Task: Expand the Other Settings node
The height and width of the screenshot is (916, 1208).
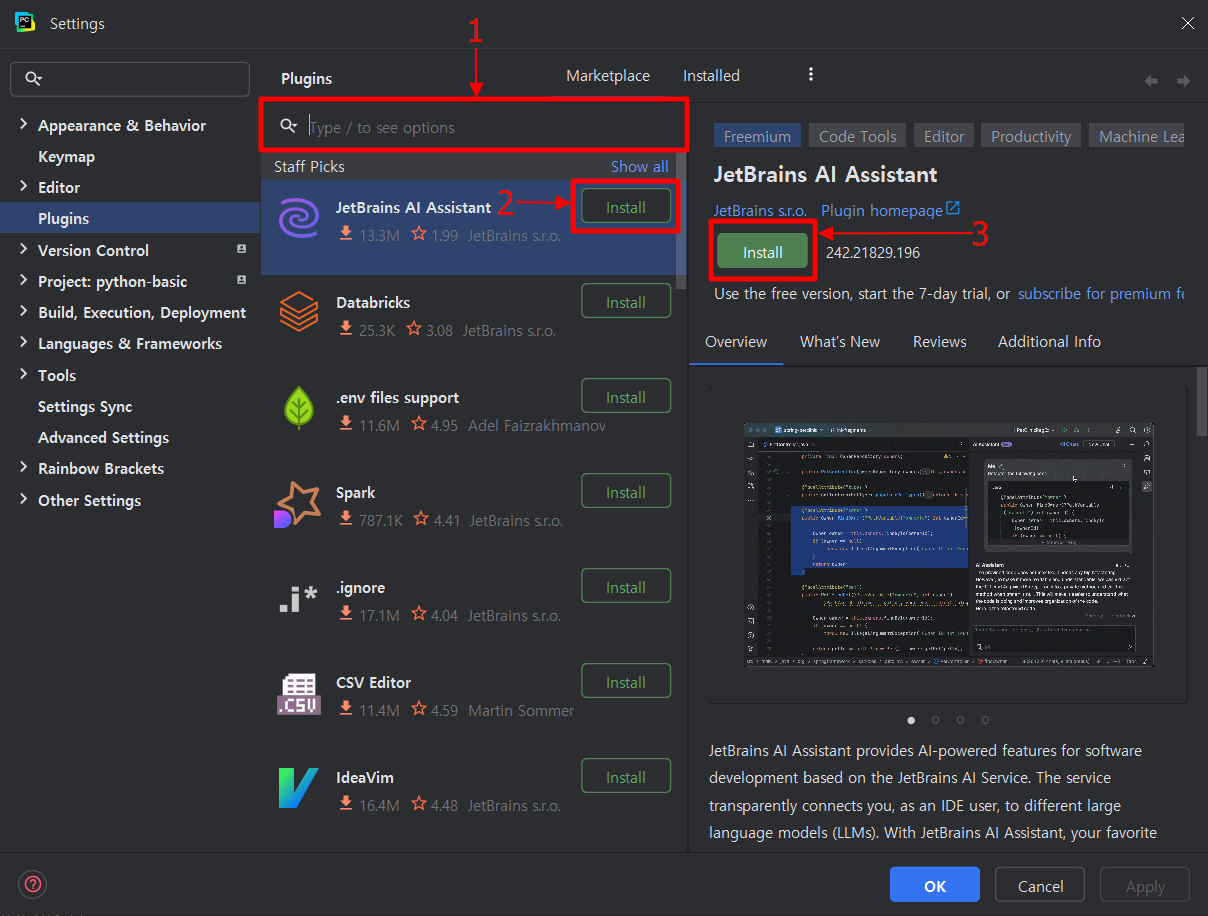Action: pyautogui.click(x=24, y=499)
